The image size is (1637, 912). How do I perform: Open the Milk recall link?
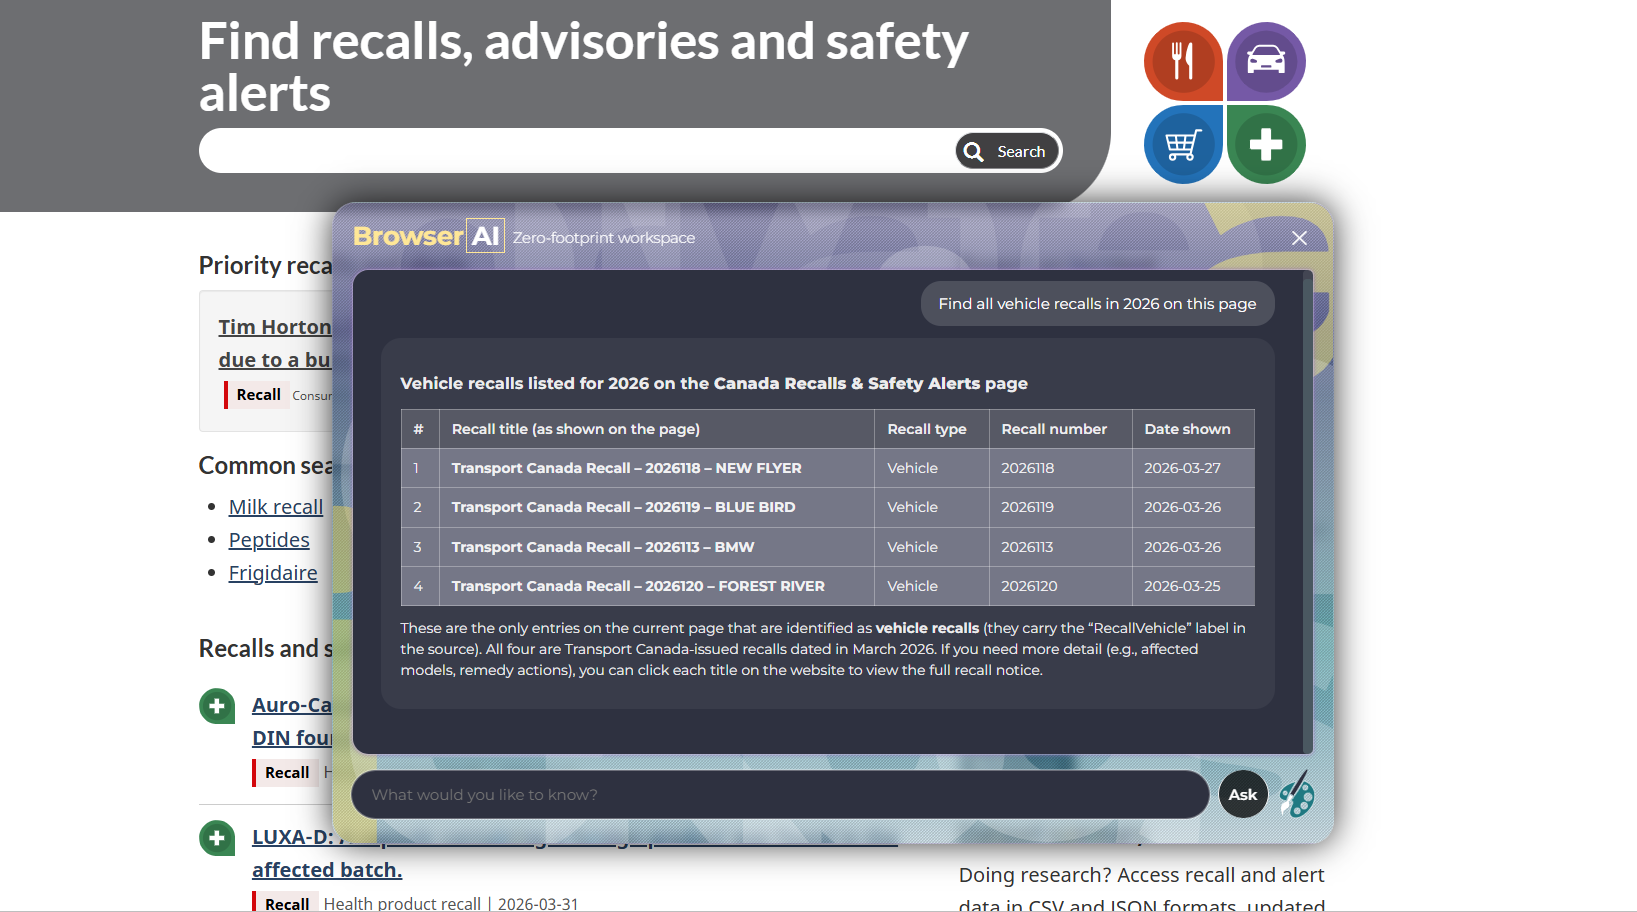(276, 507)
